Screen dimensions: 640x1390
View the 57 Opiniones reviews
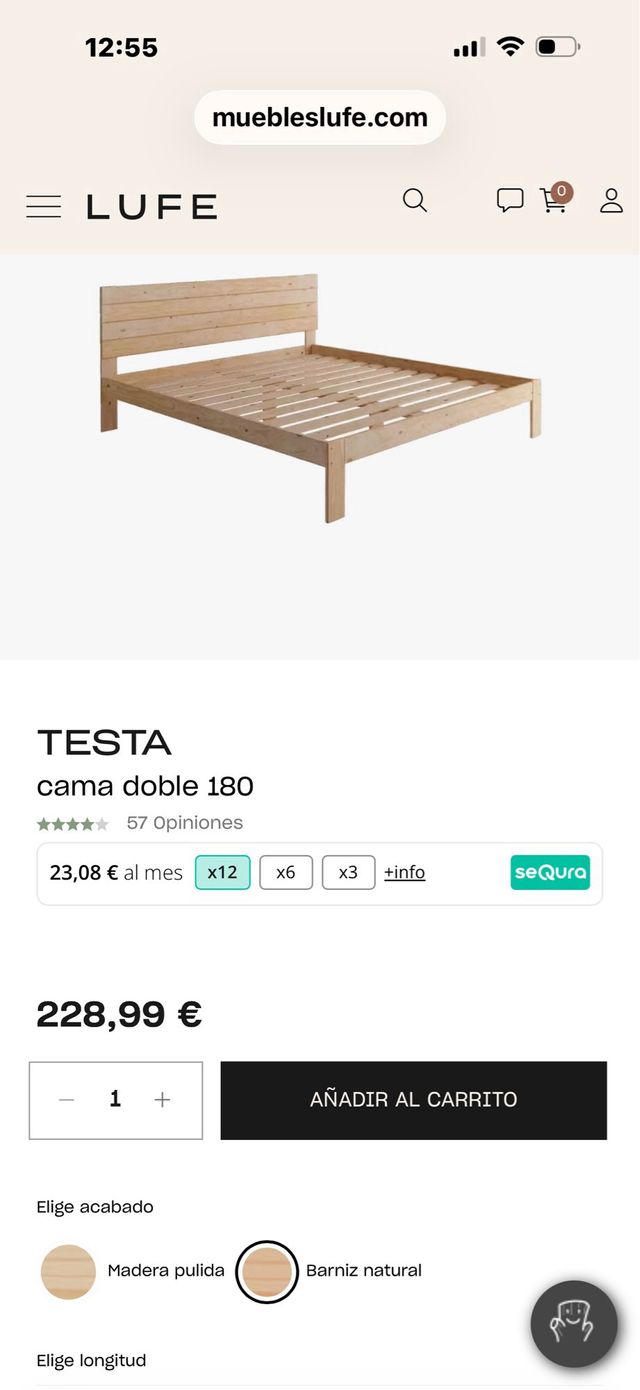pyautogui.click(x=184, y=823)
